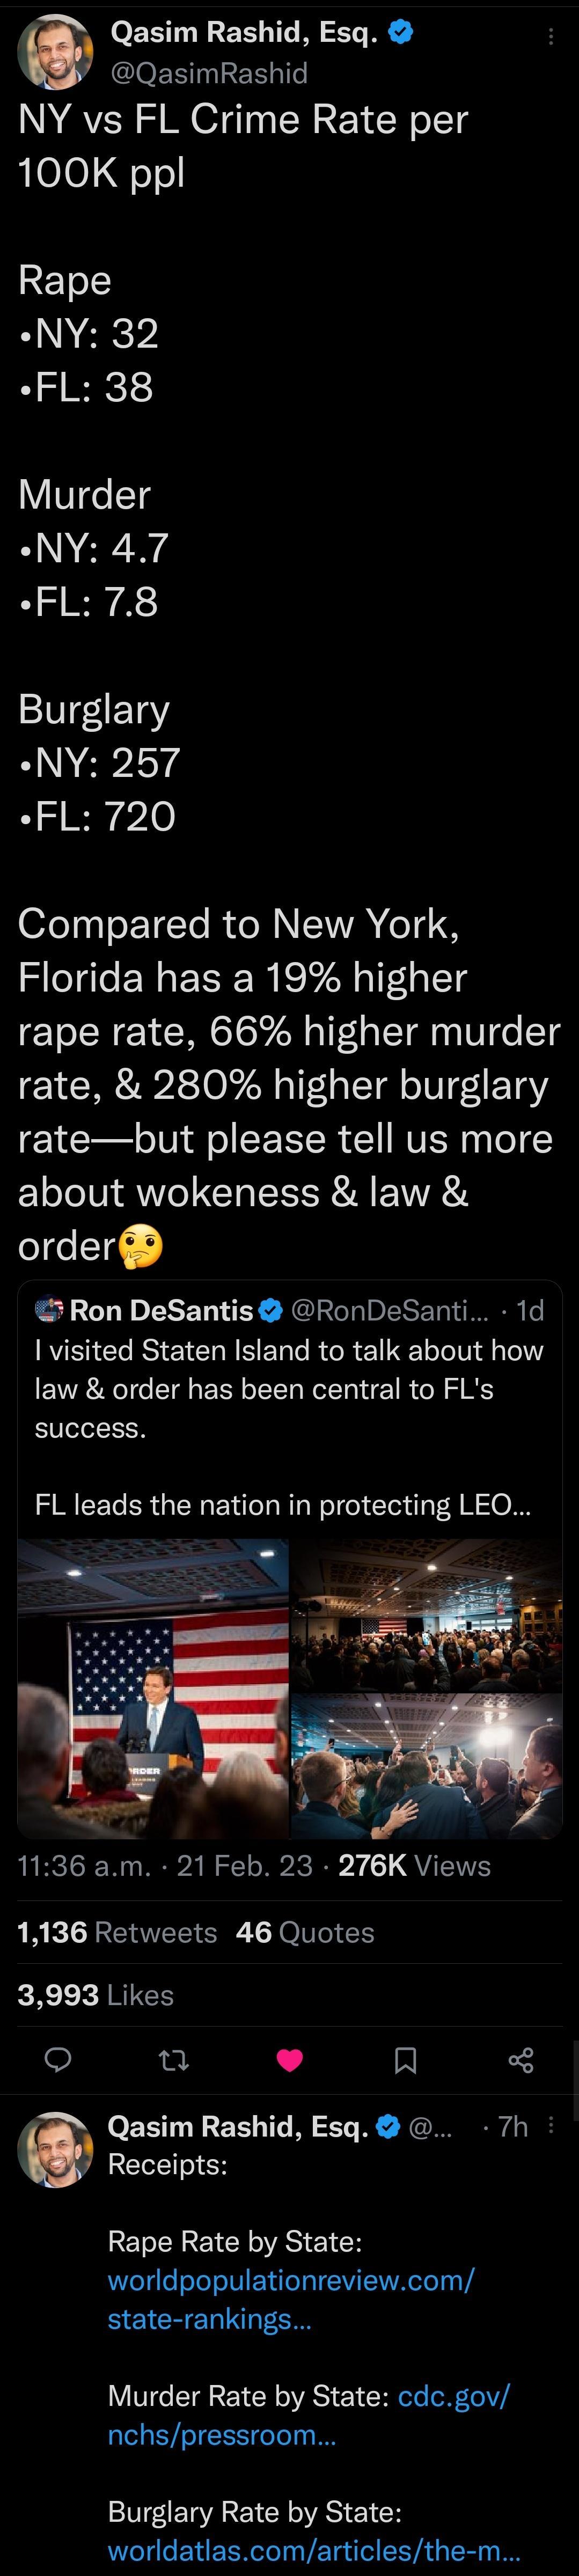Open the share icon on the tweet
The width and height of the screenshot is (579, 2576).
click(x=521, y=2059)
